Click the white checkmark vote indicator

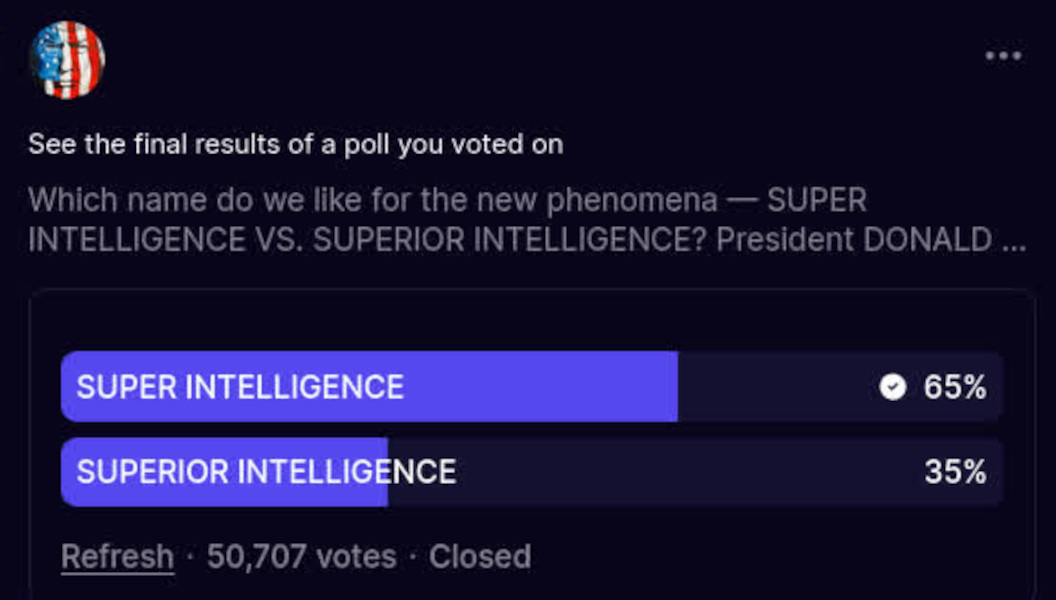coord(892,387)
